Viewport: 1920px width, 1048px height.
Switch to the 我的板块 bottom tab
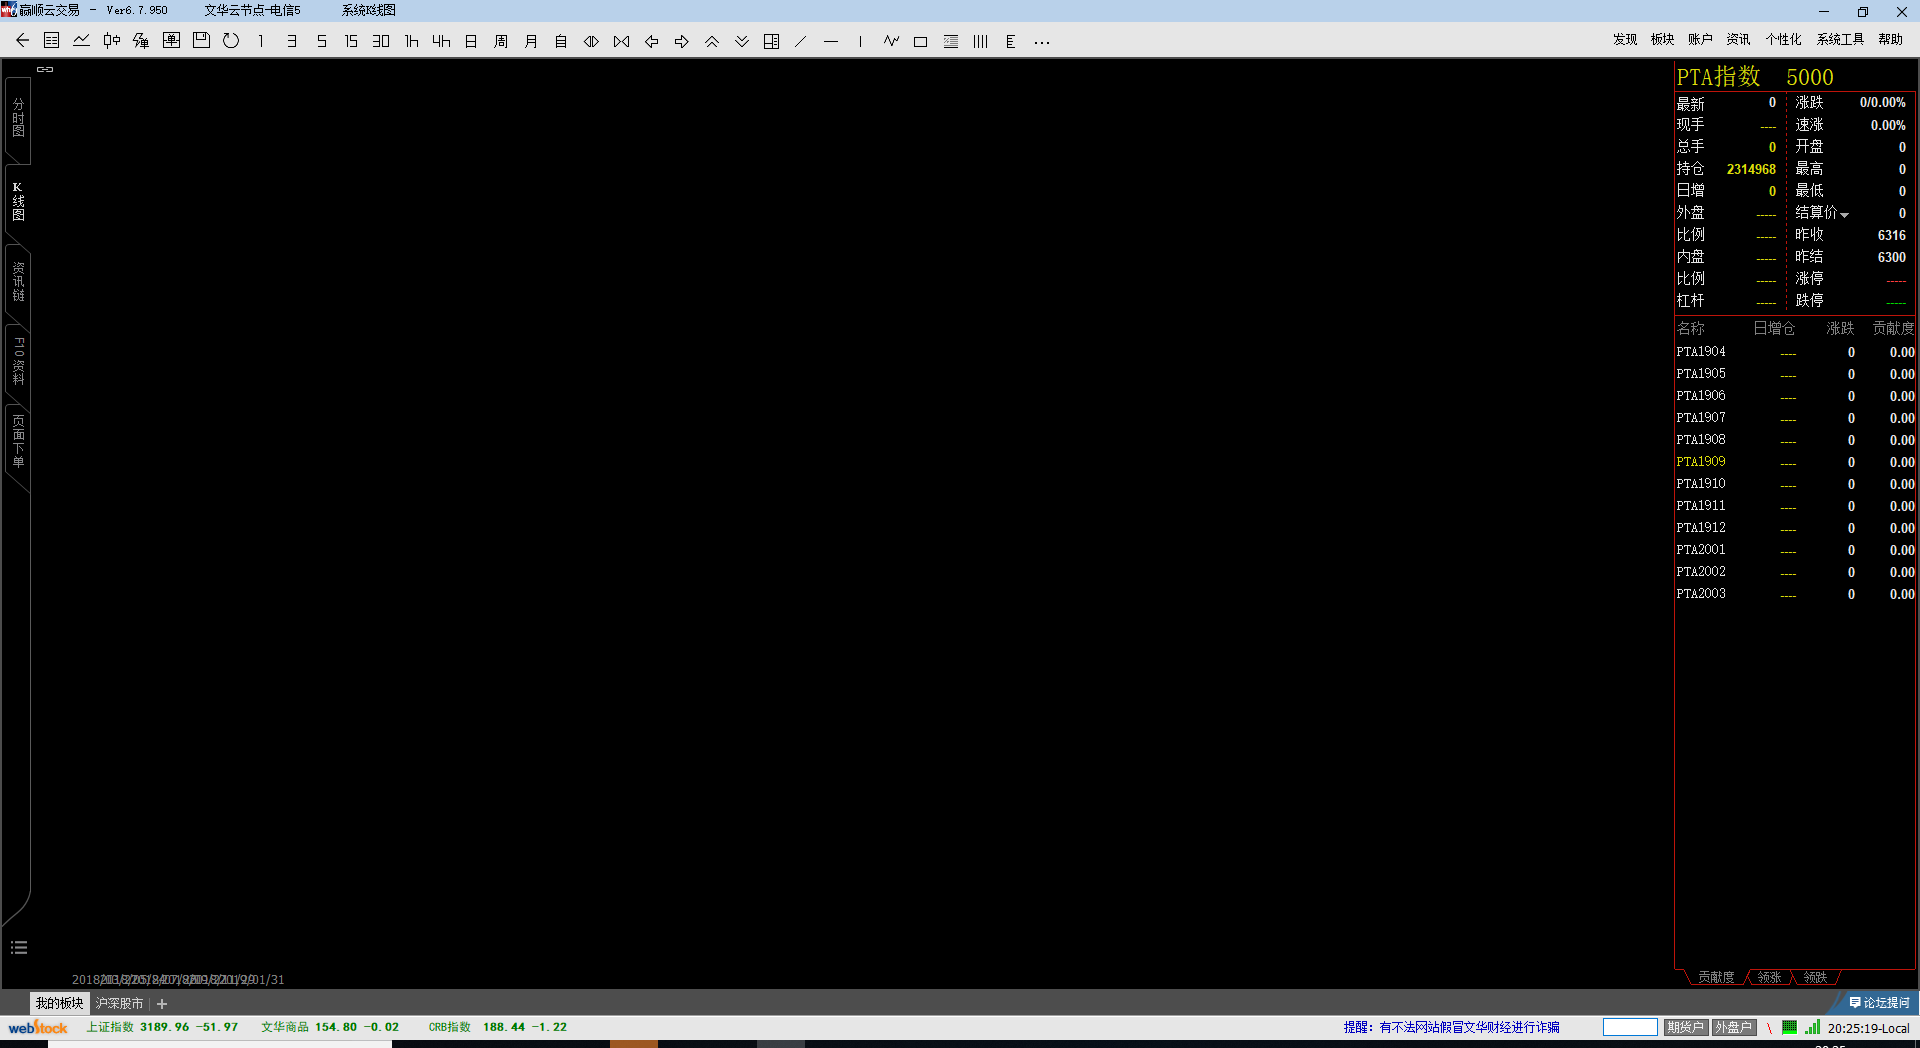pyautogui.click(x=60, y=1003)
